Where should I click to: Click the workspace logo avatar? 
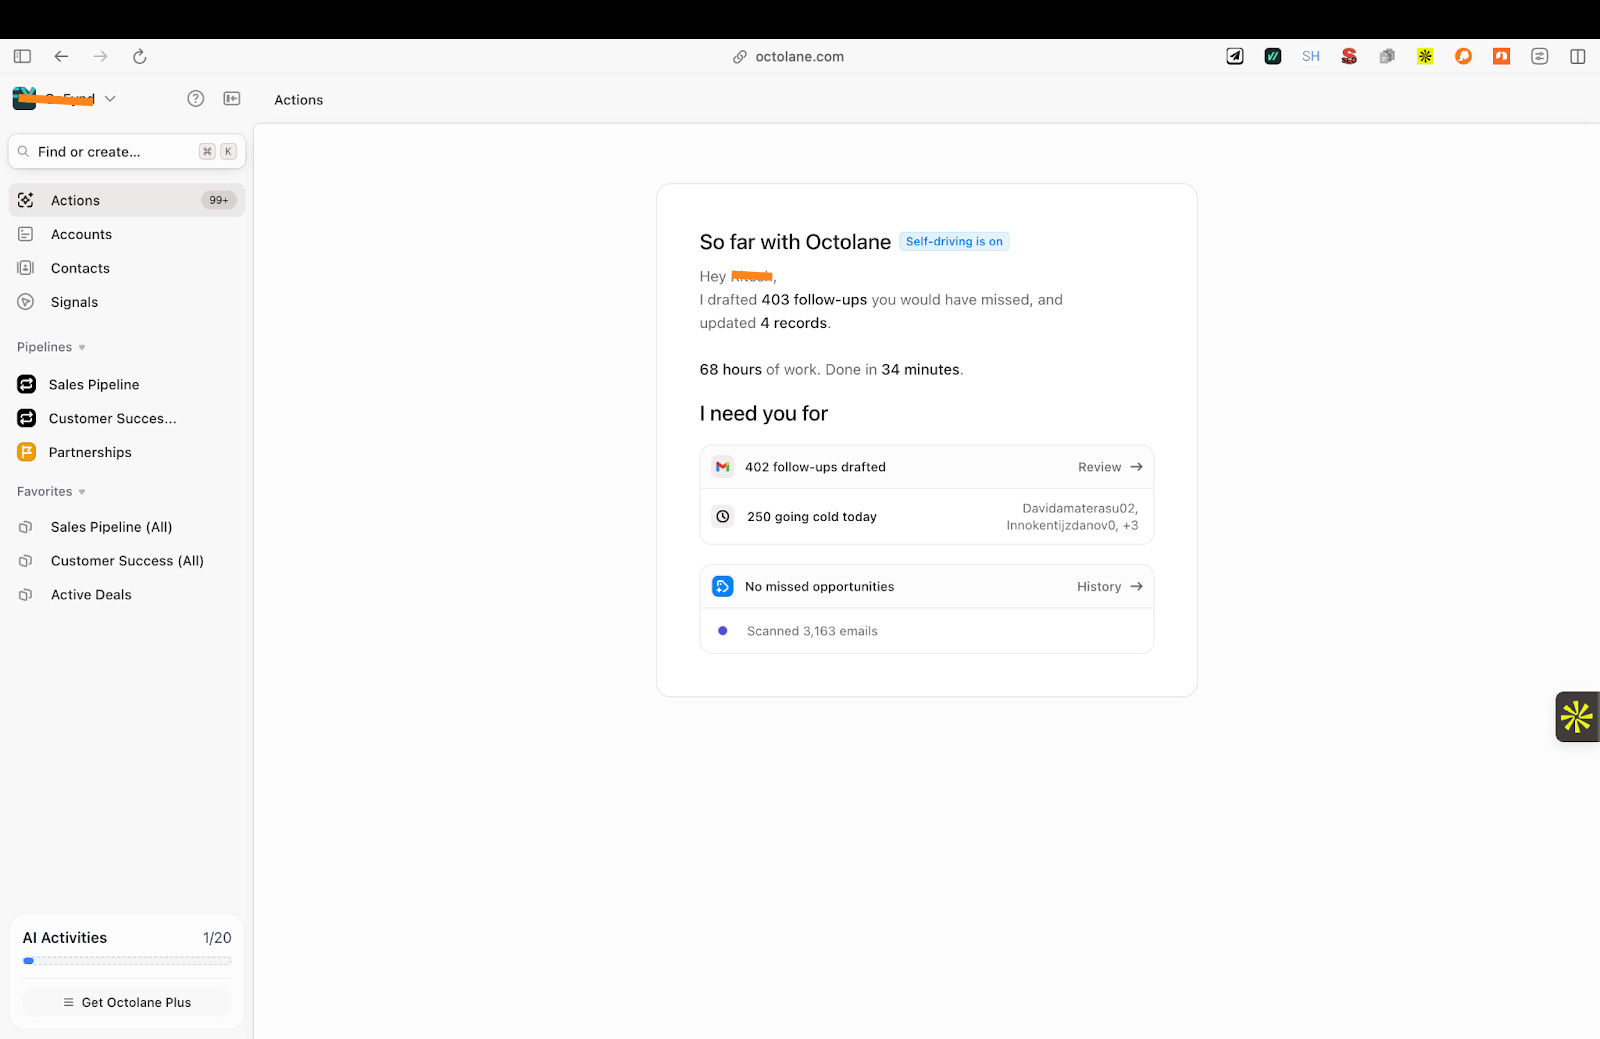24,98
